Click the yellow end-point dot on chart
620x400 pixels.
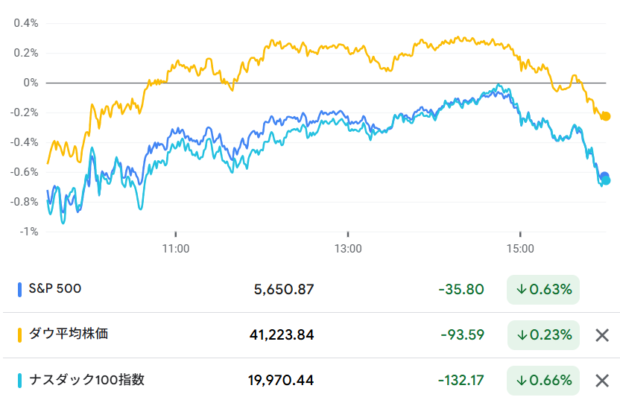[x=605, y=116]
